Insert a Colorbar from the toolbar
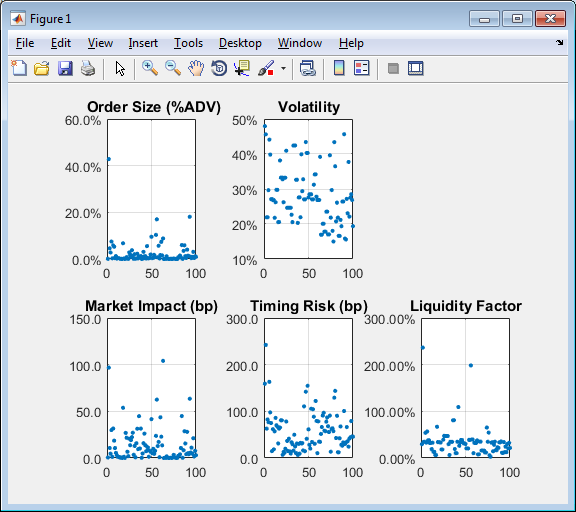Viewport: 576px width, 512px height. 339,68
